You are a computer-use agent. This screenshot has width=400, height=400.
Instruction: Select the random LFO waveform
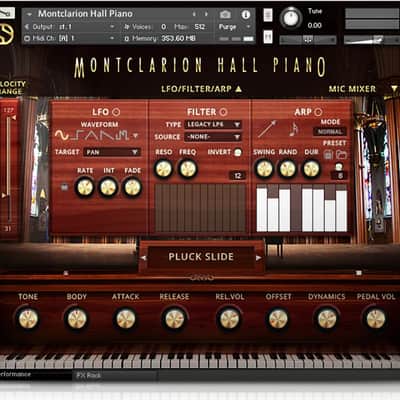pos(123,135)
